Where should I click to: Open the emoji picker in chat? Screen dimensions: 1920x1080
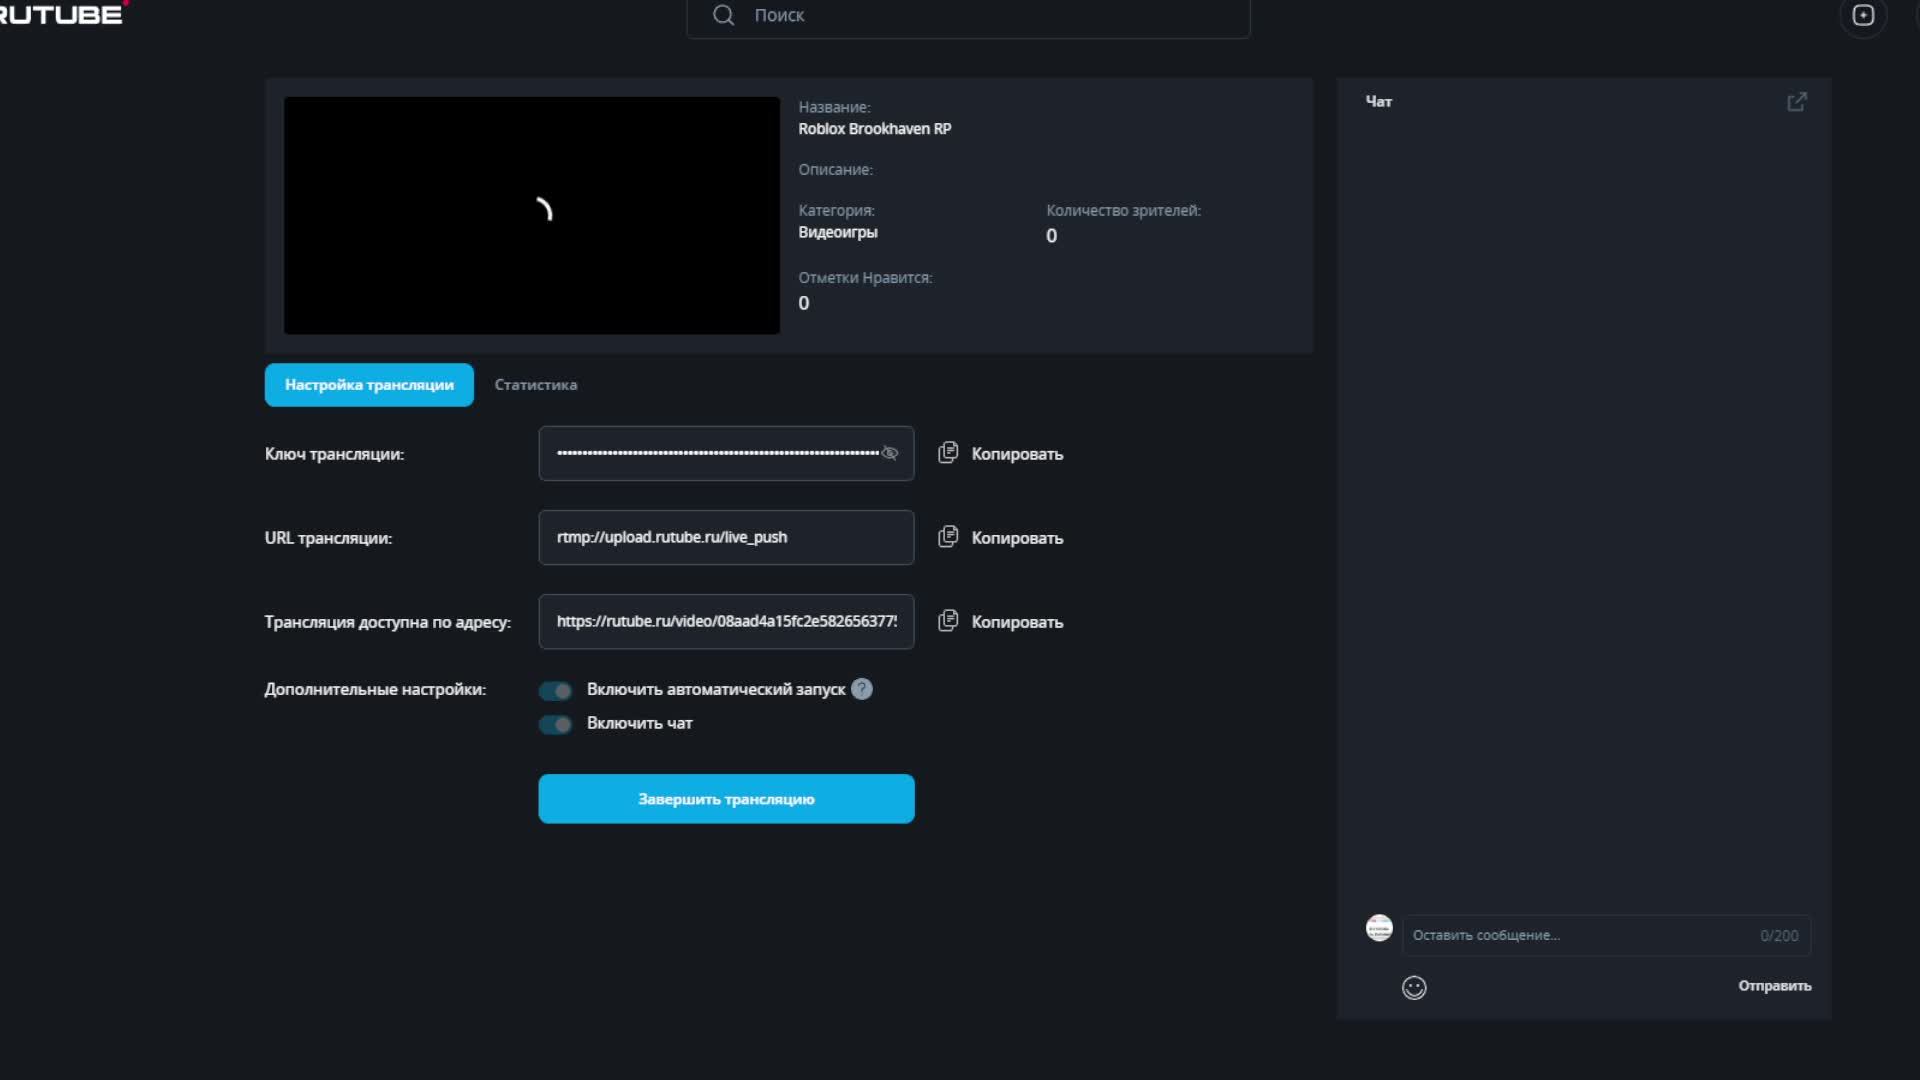[x=1413, y=987]
